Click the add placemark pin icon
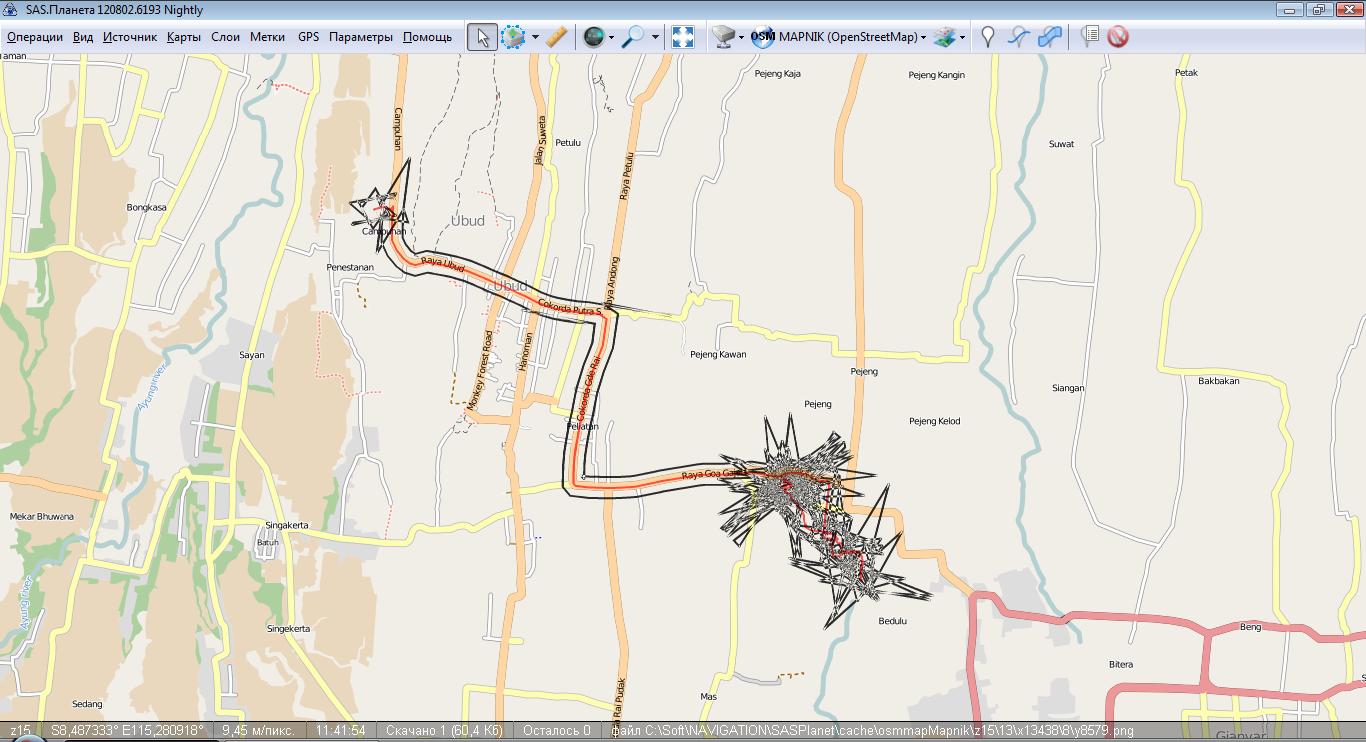 tap(987, 37)
